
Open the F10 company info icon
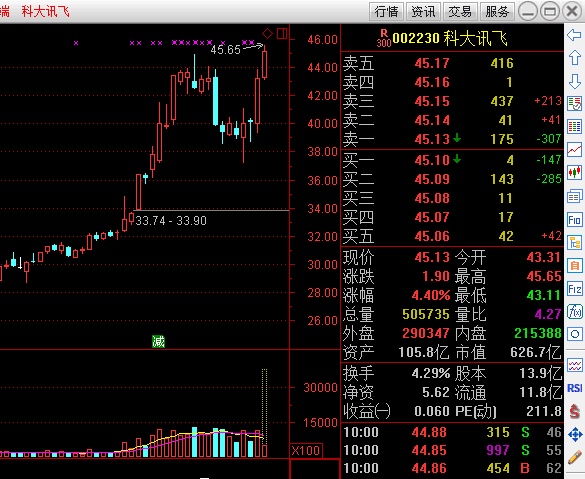(x=574, y=219)
